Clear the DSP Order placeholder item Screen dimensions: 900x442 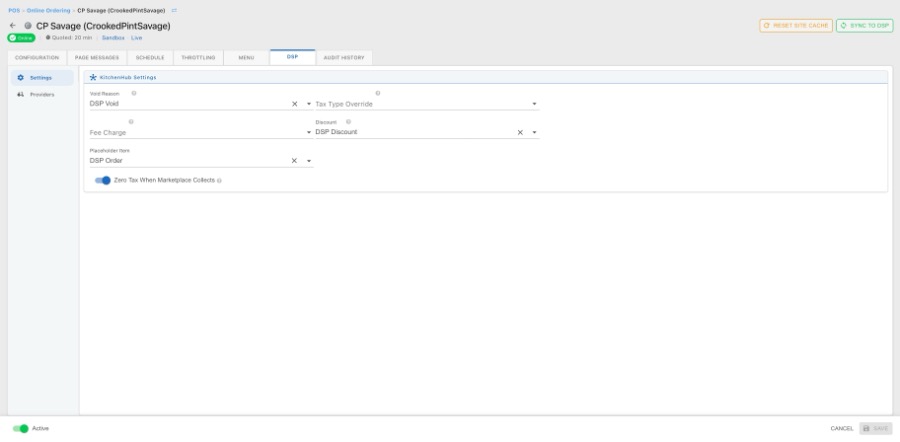coord(294,160)
